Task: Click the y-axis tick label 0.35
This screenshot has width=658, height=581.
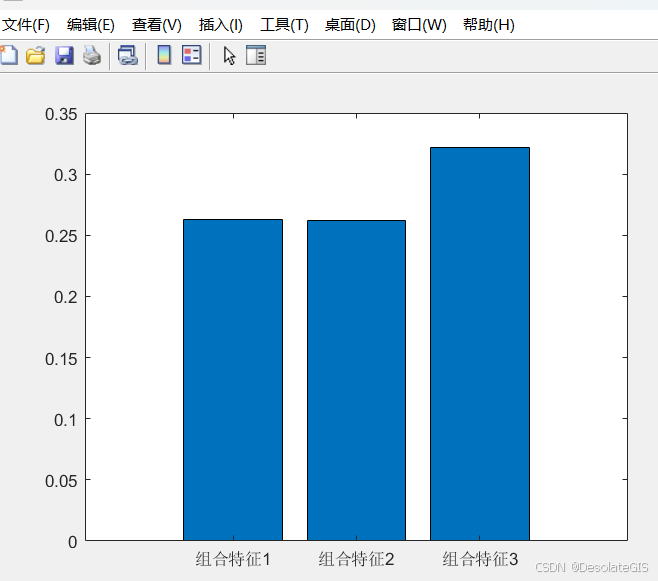Action: [x=61, y=114]
